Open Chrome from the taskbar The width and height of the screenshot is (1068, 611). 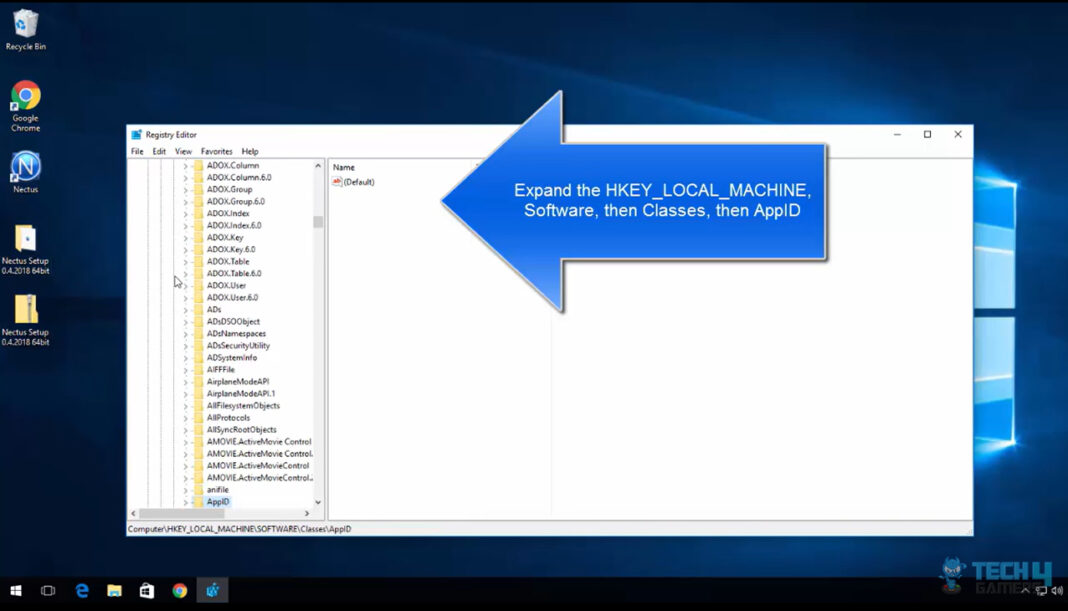click(179, 591)
